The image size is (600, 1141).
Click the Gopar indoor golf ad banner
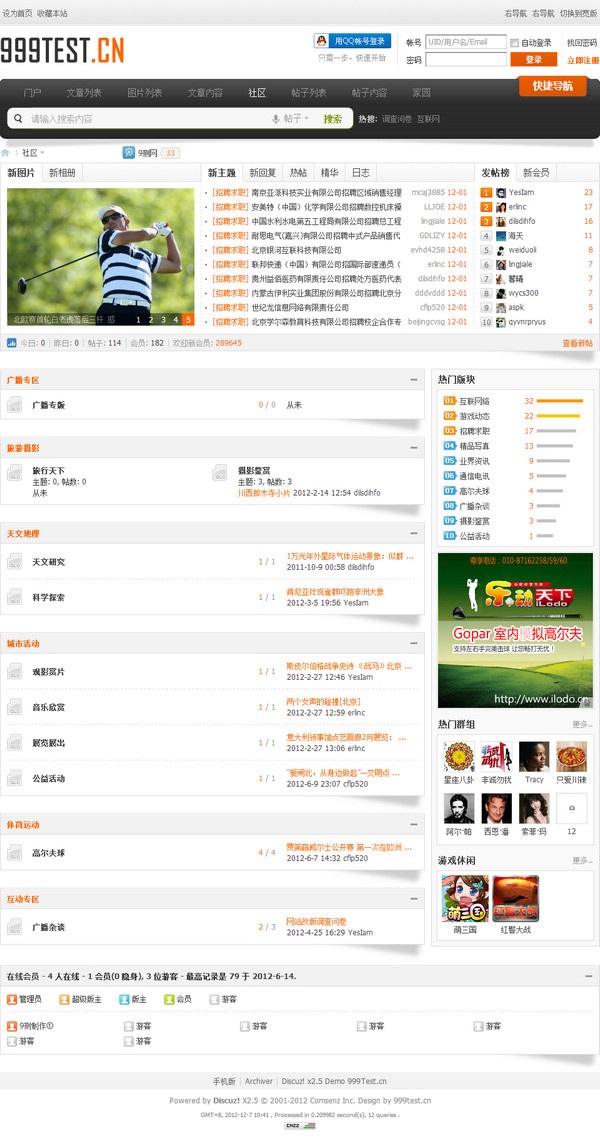[x=515, y=630]
